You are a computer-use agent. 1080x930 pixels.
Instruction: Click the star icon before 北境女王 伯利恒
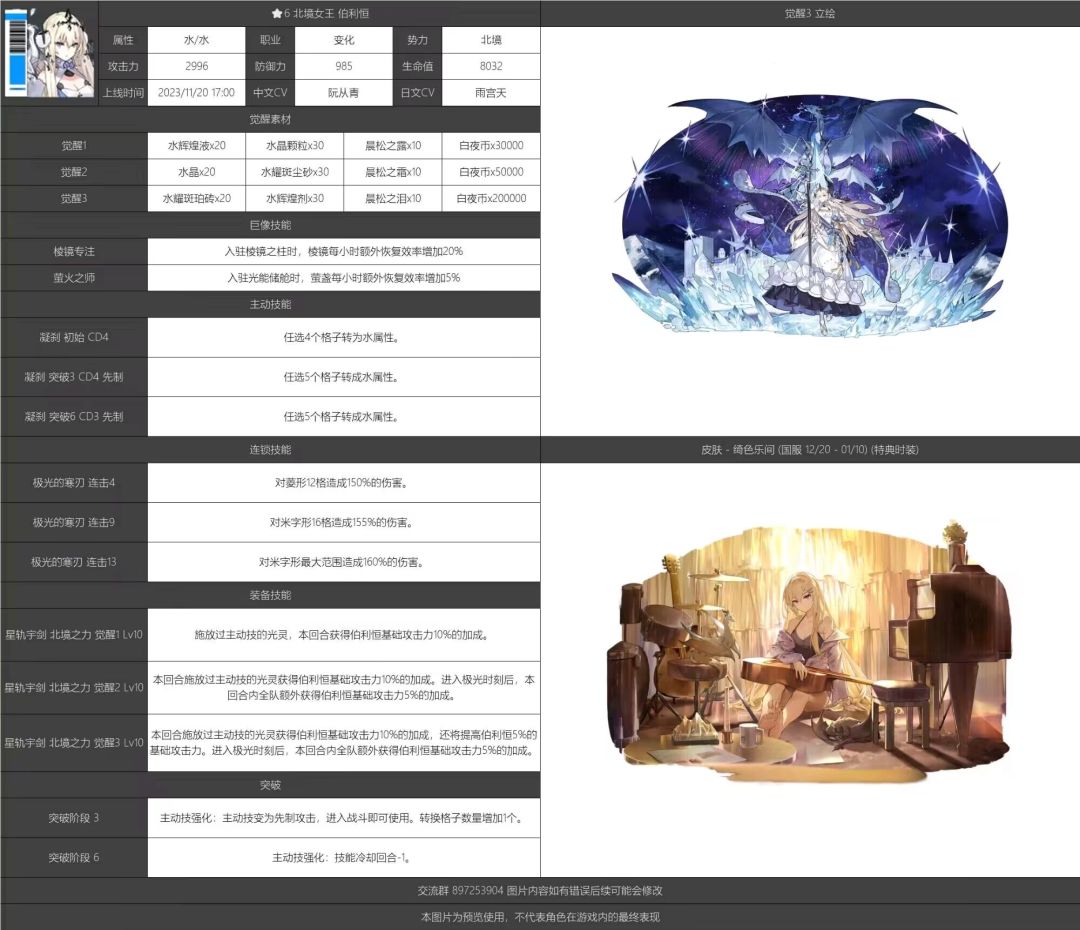click(x=276, y=13)
